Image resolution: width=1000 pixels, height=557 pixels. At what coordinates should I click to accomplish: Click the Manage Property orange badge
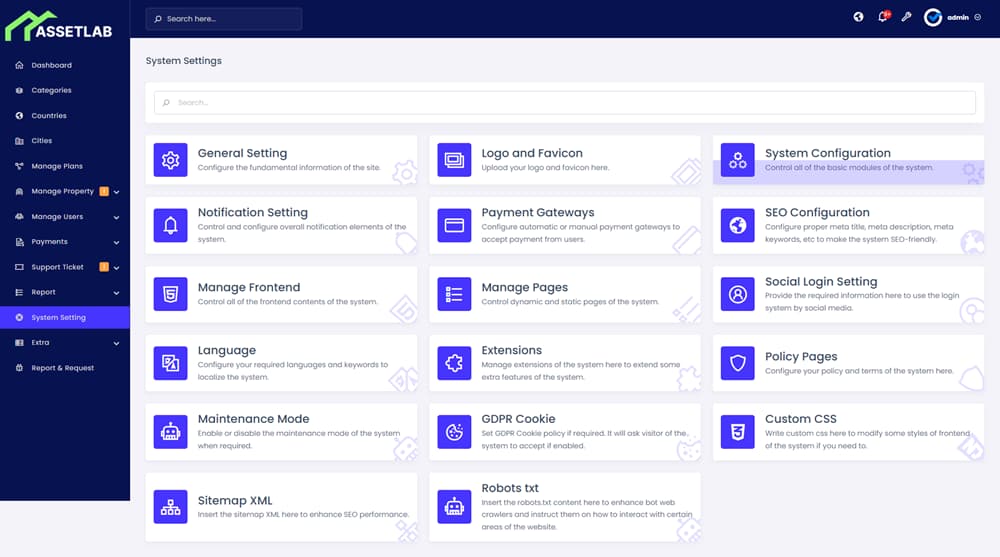click(x=104, y=191)
